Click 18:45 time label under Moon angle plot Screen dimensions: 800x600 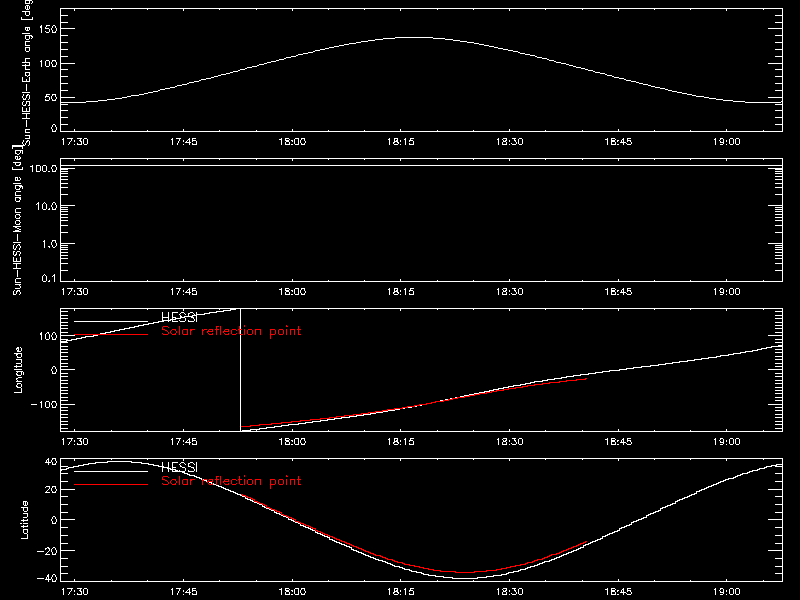point(618,291)
